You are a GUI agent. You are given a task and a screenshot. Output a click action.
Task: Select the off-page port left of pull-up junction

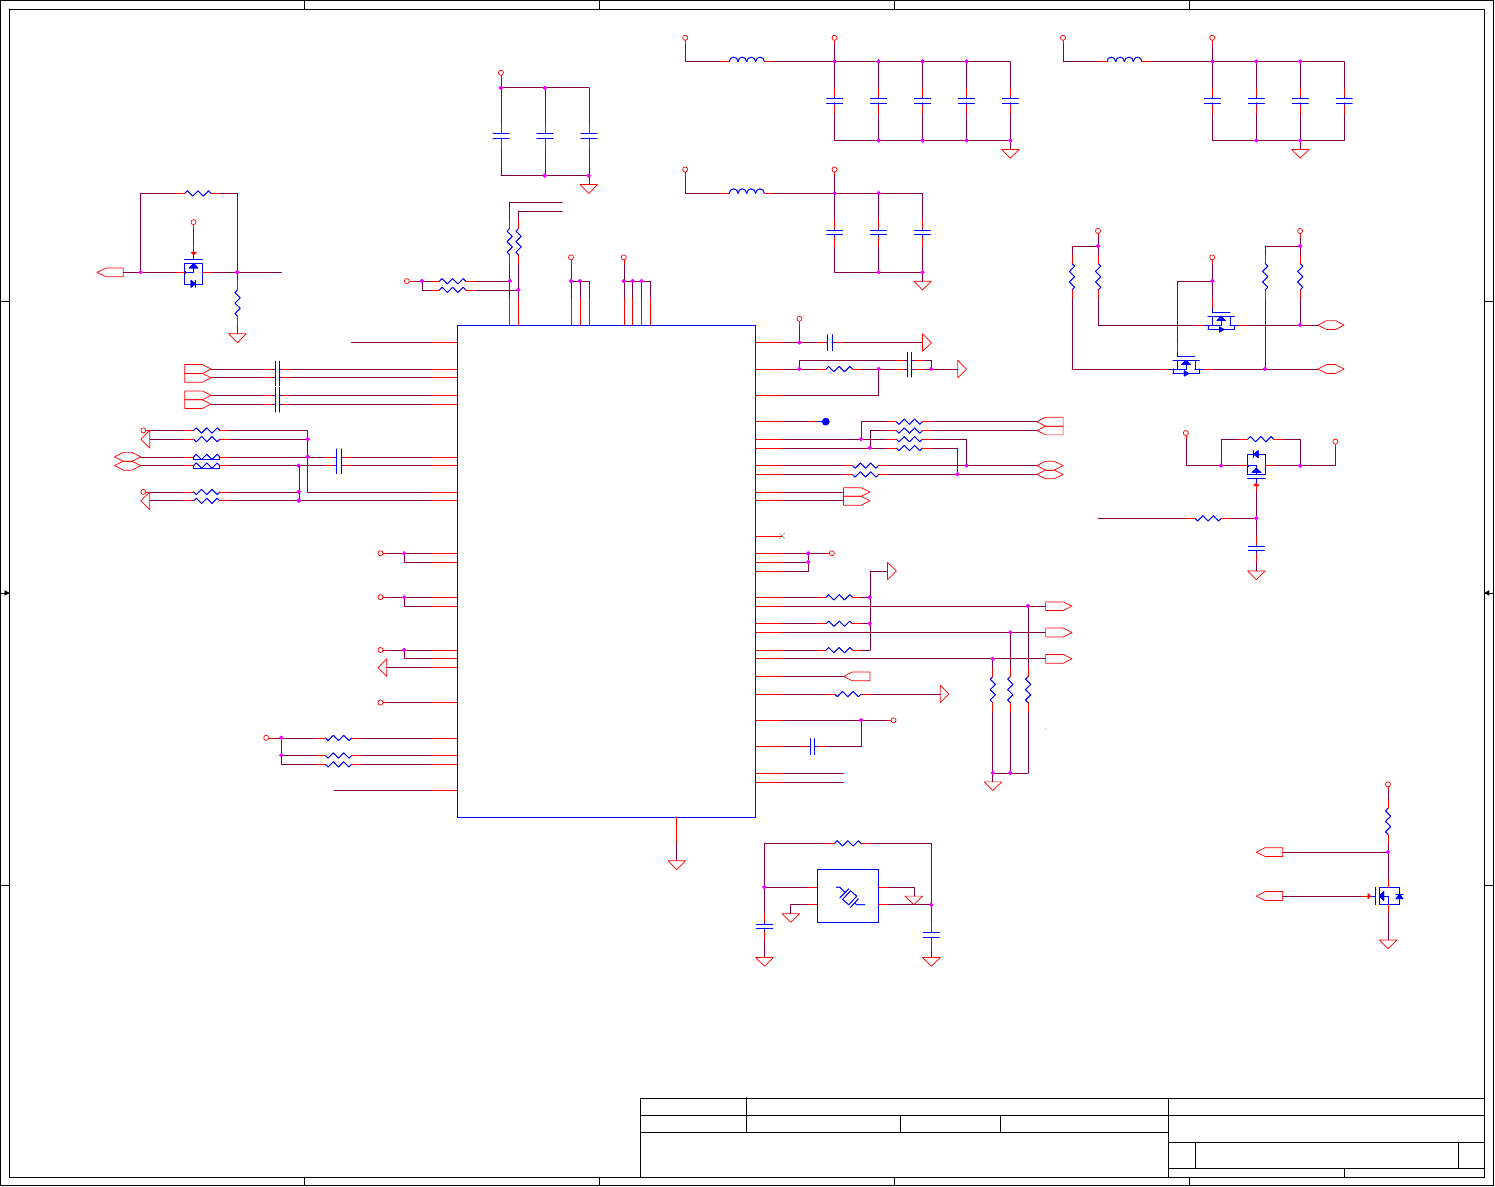pyautogui.click(x=1270, y=852)
